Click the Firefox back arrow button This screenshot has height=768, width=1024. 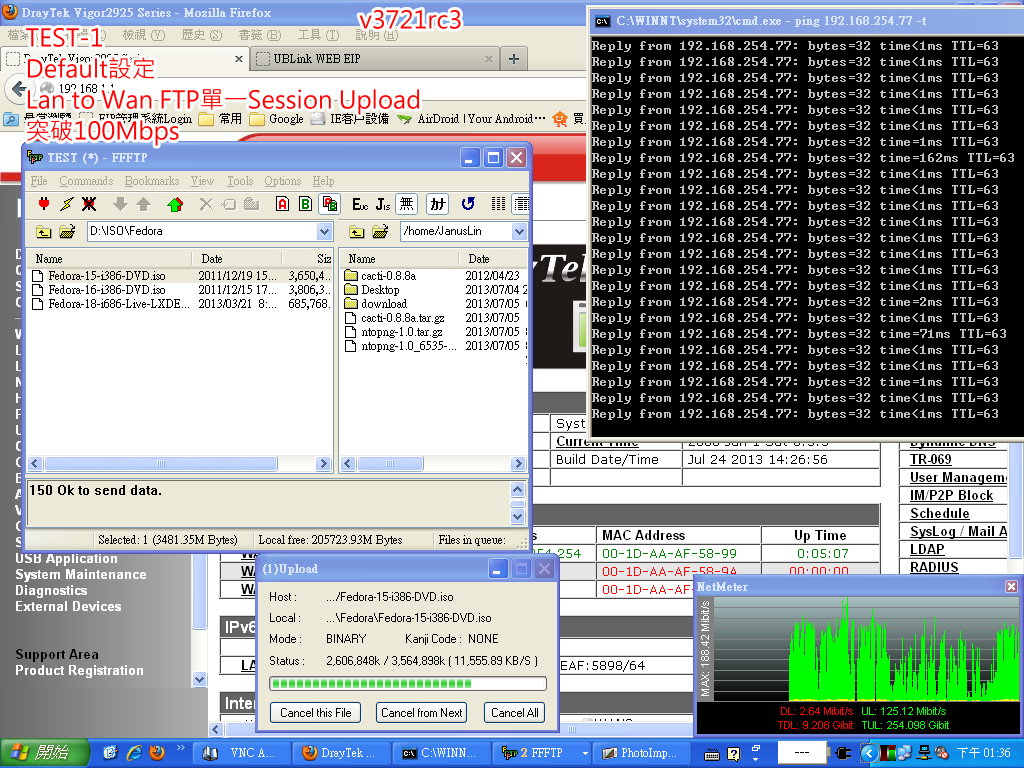click(18, 89)
